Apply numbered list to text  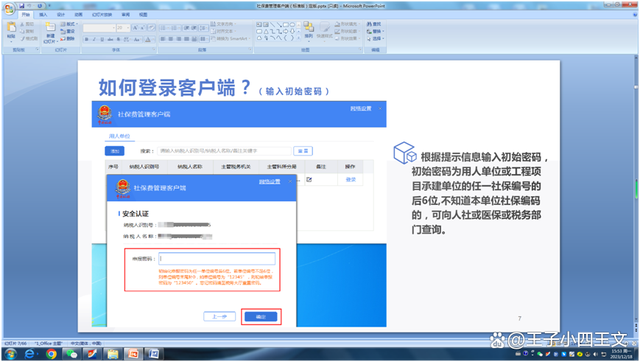coord(174,28)
